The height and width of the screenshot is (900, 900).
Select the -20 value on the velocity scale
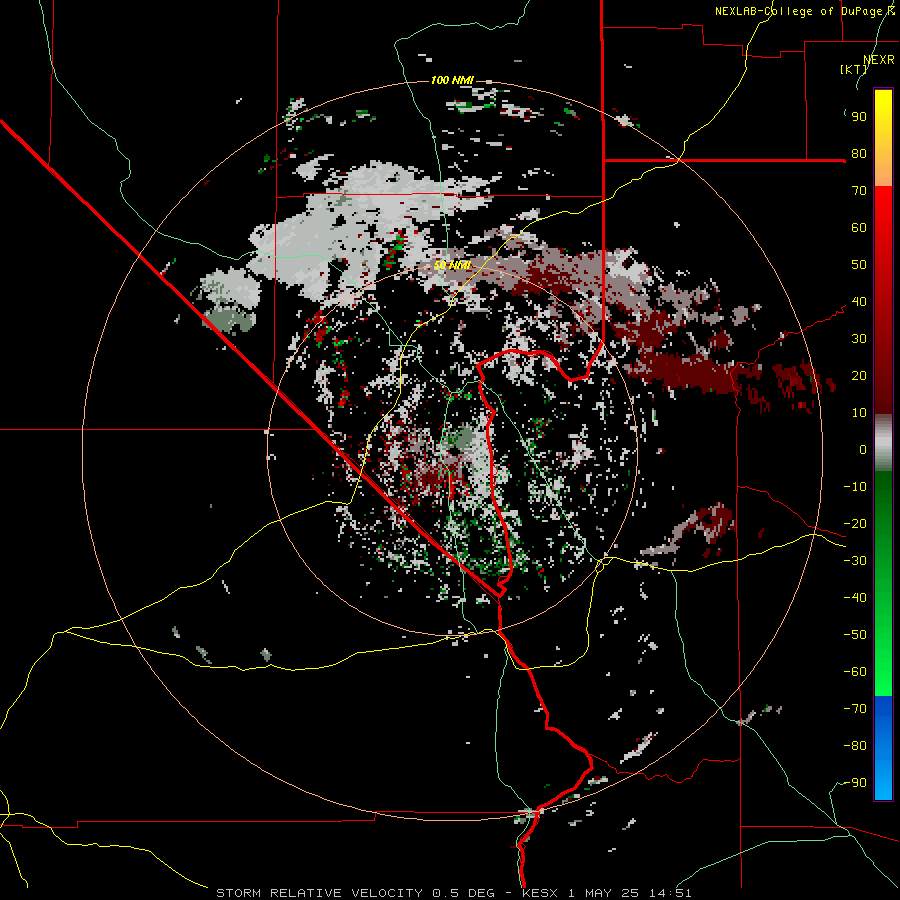(855, 524)
